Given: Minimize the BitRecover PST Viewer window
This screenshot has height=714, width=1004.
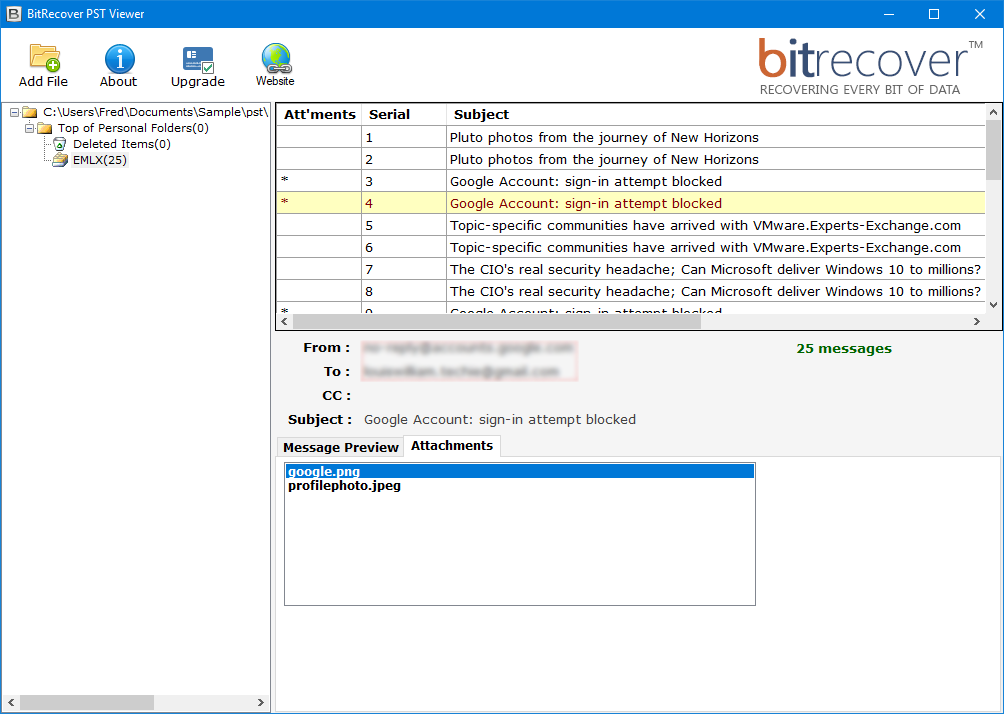Looking at the screenshot, I should (889, 13).
